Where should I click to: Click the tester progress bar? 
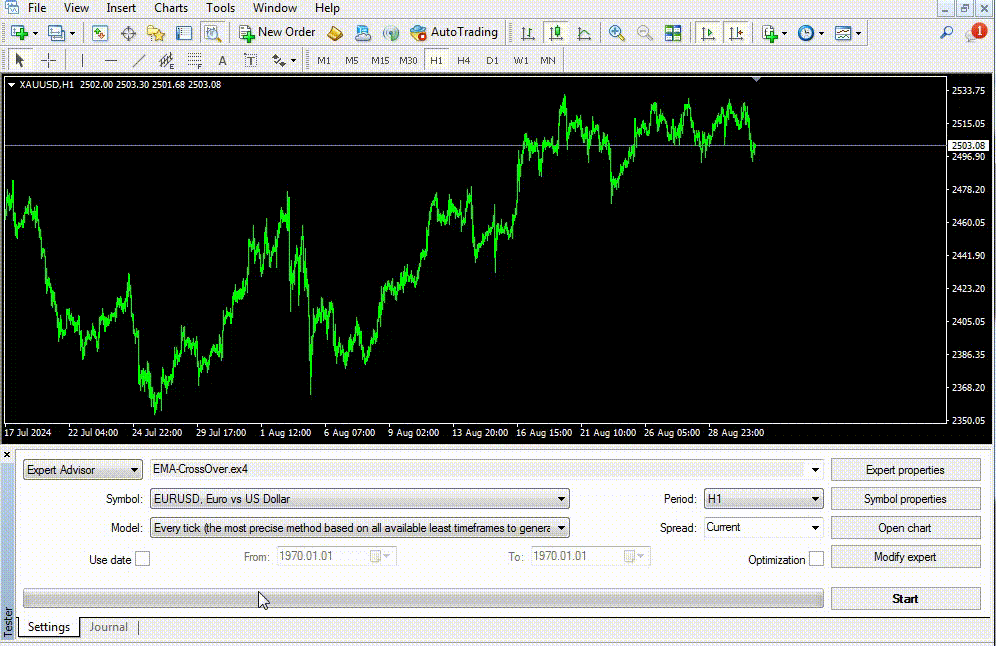[423, 599]
